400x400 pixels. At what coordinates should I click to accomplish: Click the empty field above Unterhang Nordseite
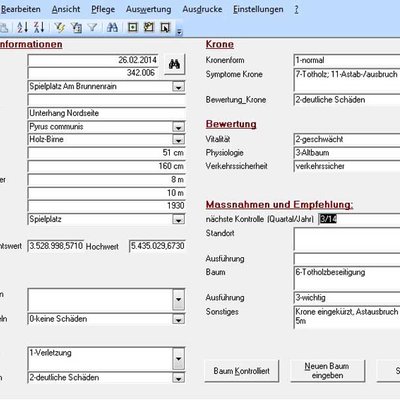click(107, 100)
